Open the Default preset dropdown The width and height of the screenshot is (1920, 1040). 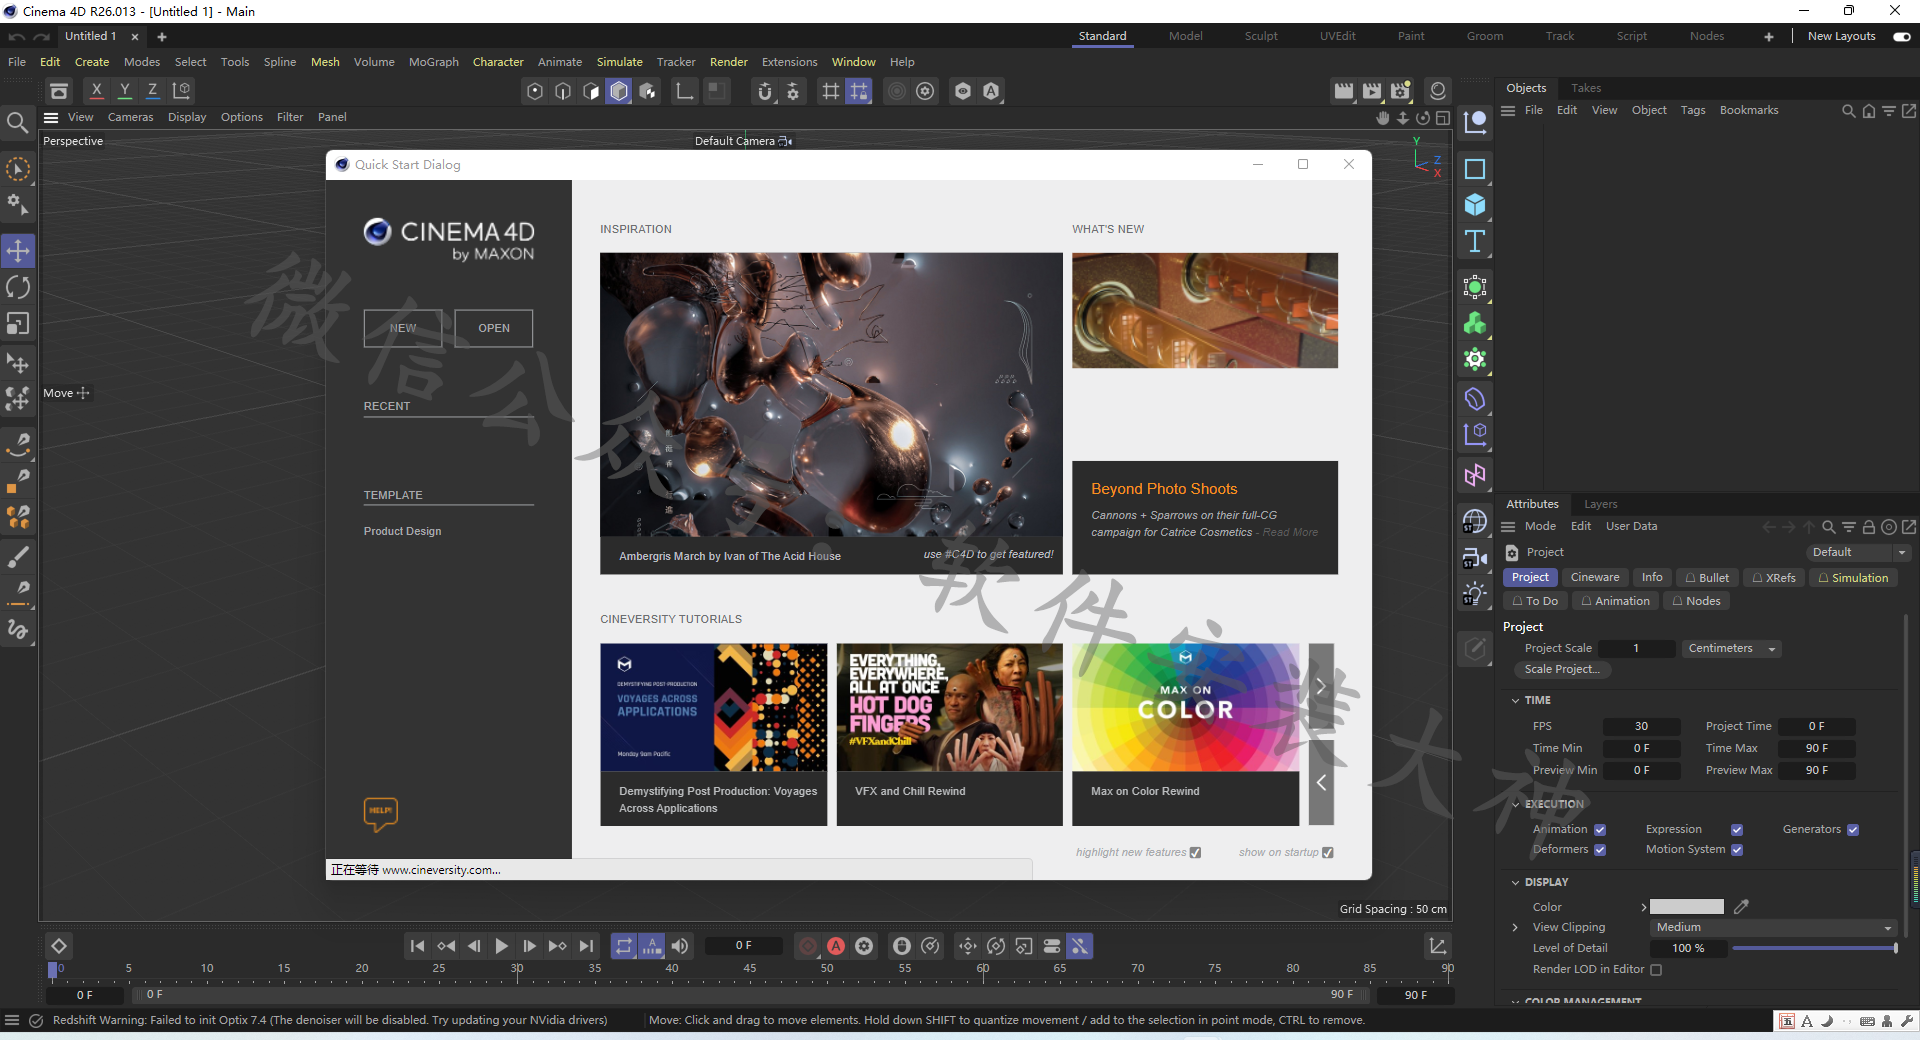1859,553
